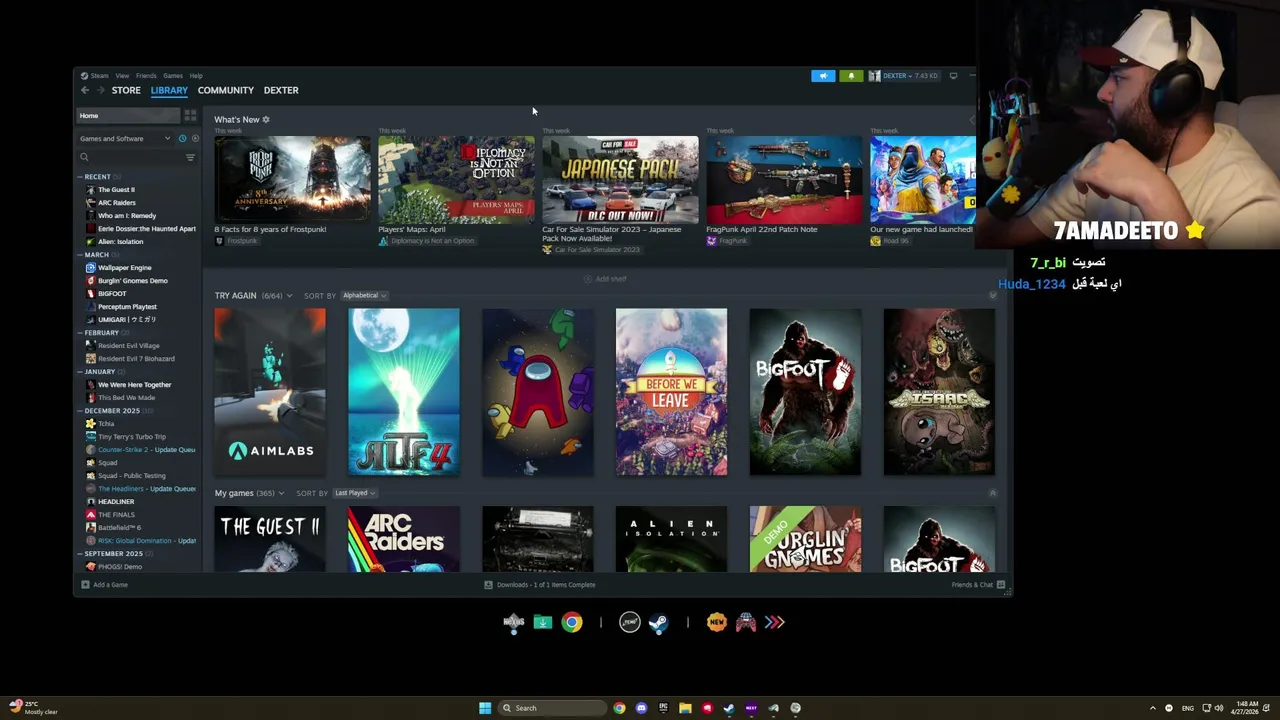Viewport: 1280px width, 720px height.
Task: Open Discord from the Windows taskbar
Action: coord(641,708)
